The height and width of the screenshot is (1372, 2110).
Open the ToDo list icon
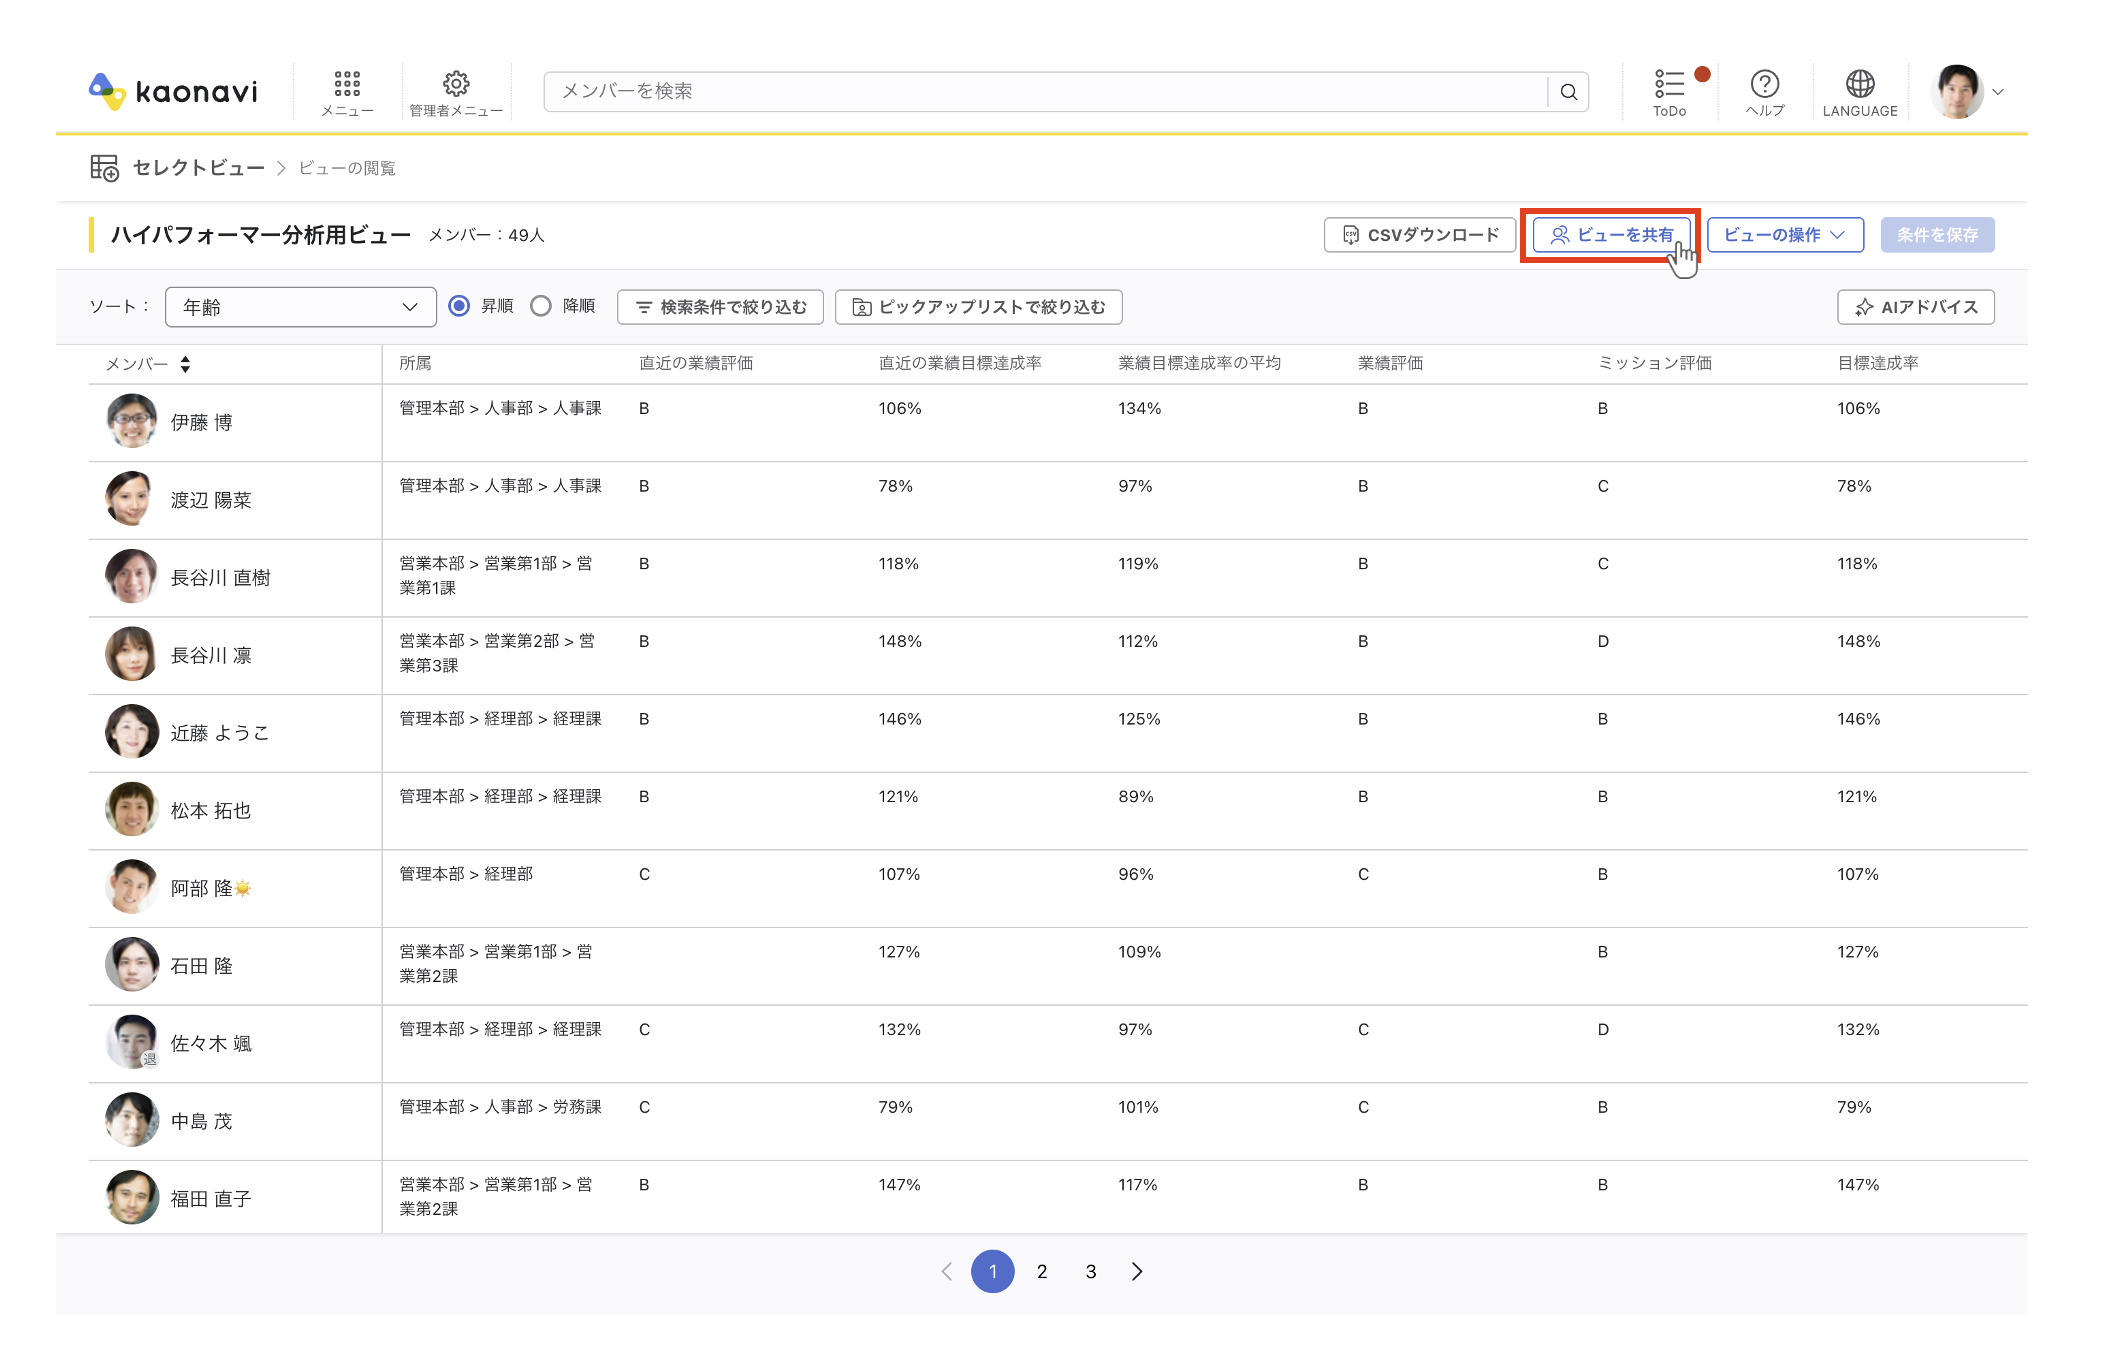coord(1669,83)
